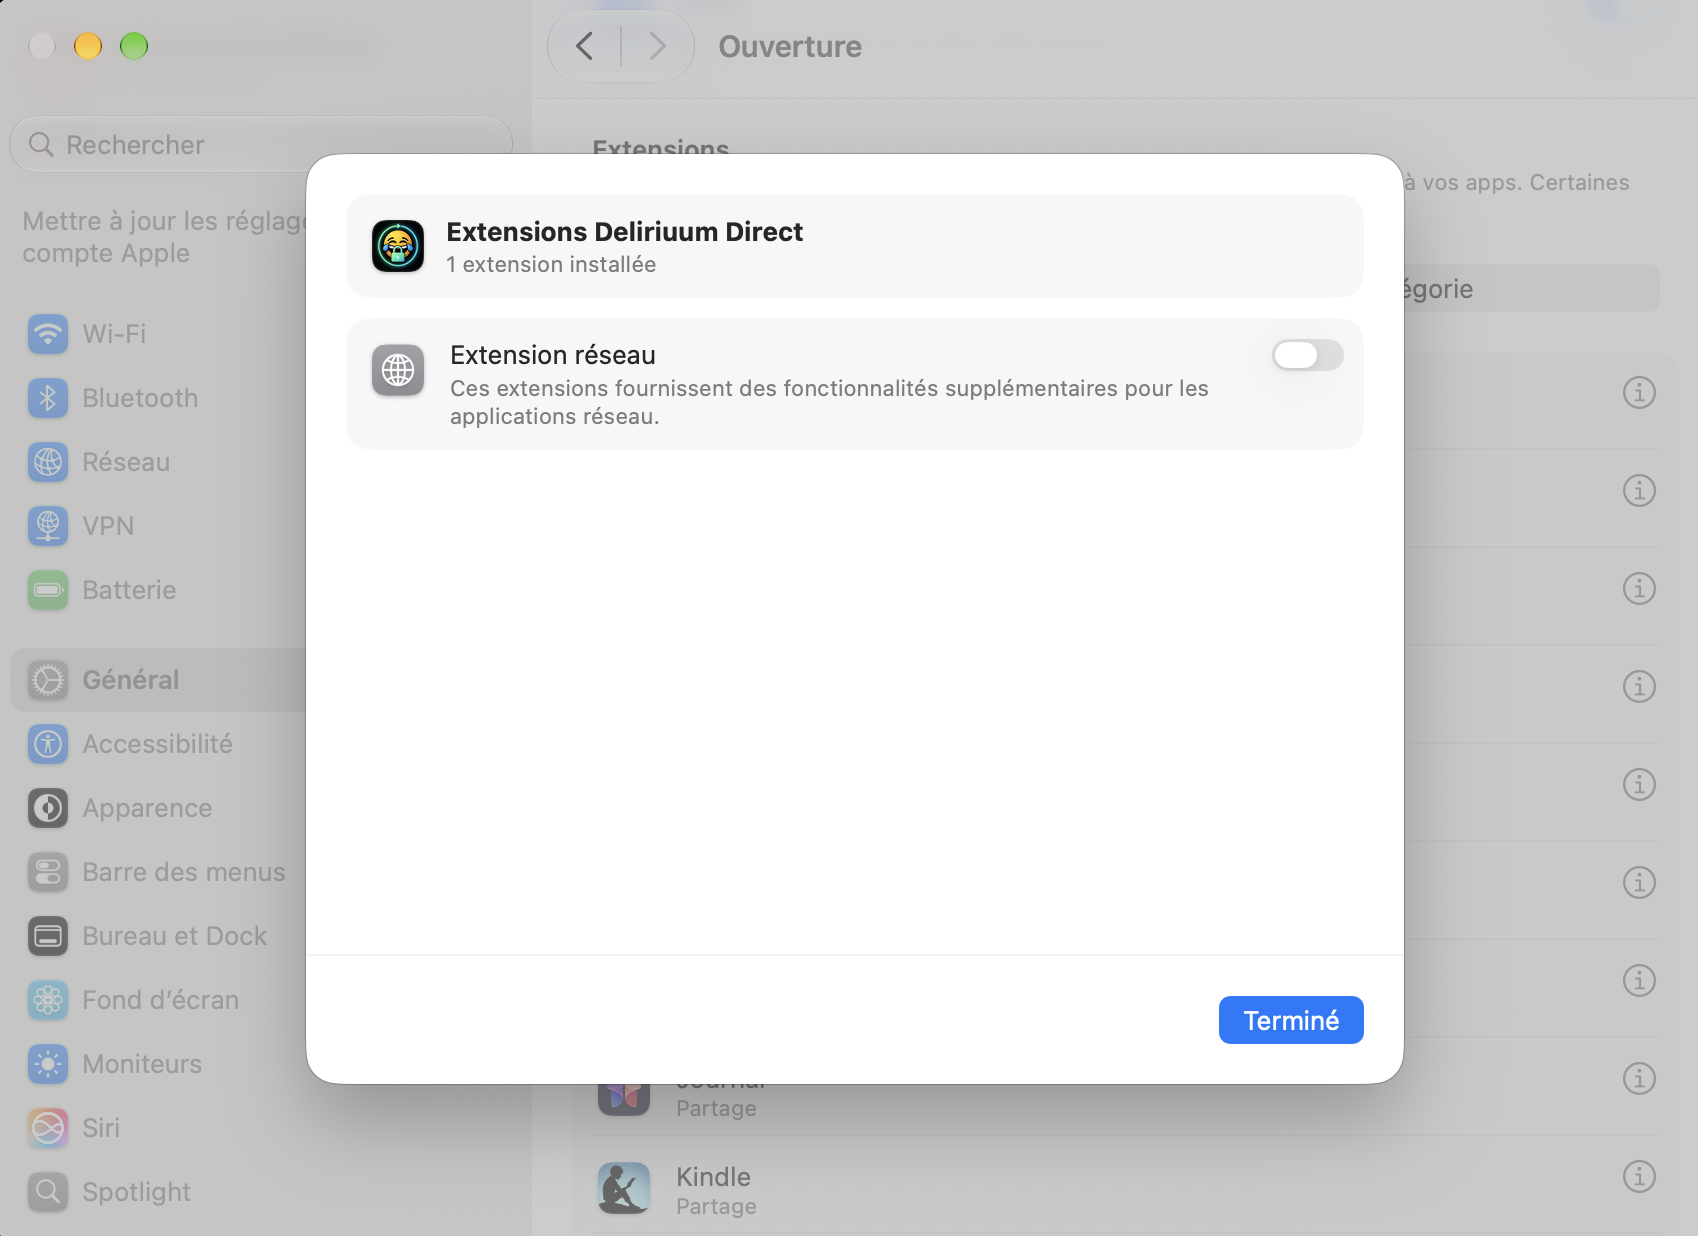The image size is (1698, 1236).
Task: Click the '1 extension installée' text
Action: tap(551, 264)
